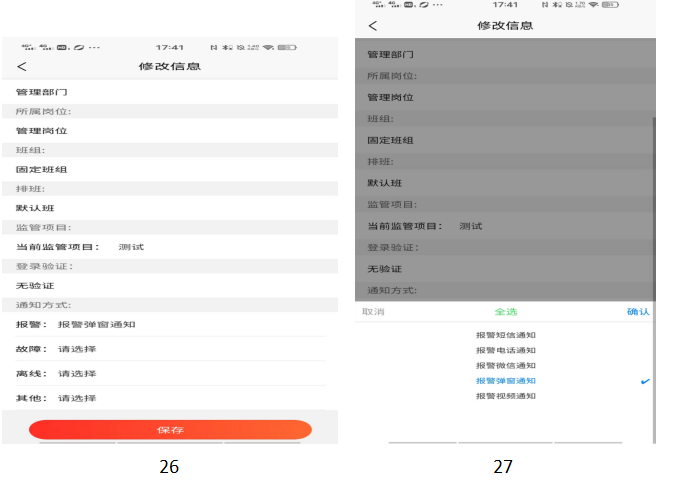Screen dimensions: 683x490
Task: Select 报警电话通知 option
Action: (x=506, y=350)
